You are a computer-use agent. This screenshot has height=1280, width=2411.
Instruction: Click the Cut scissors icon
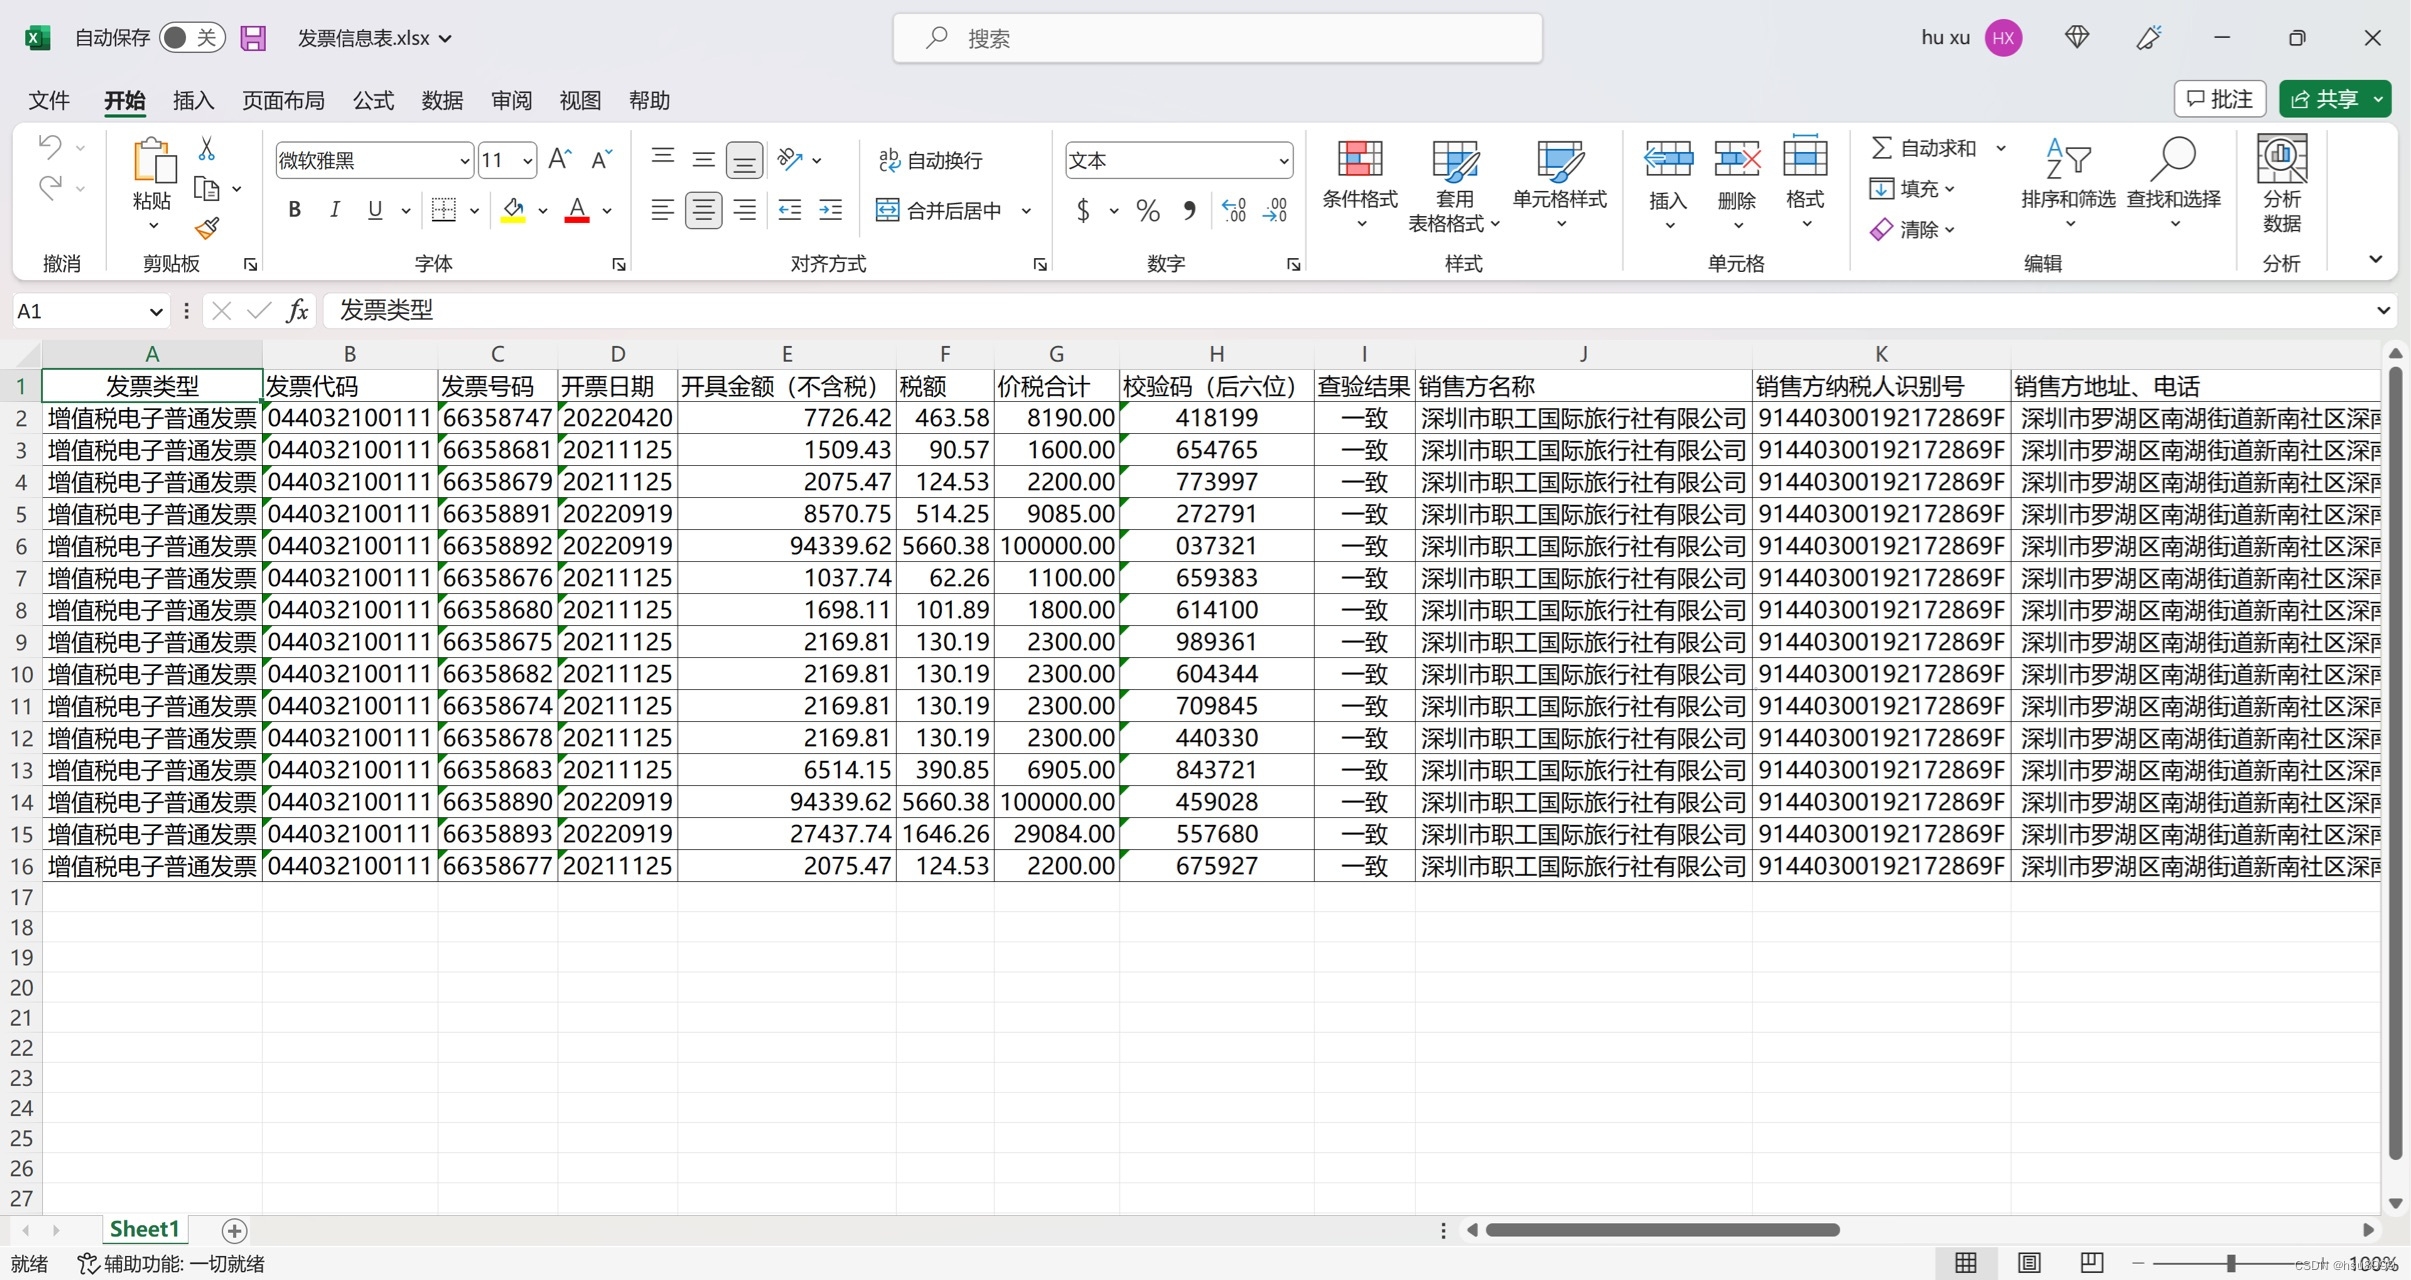tap(207, 149)
